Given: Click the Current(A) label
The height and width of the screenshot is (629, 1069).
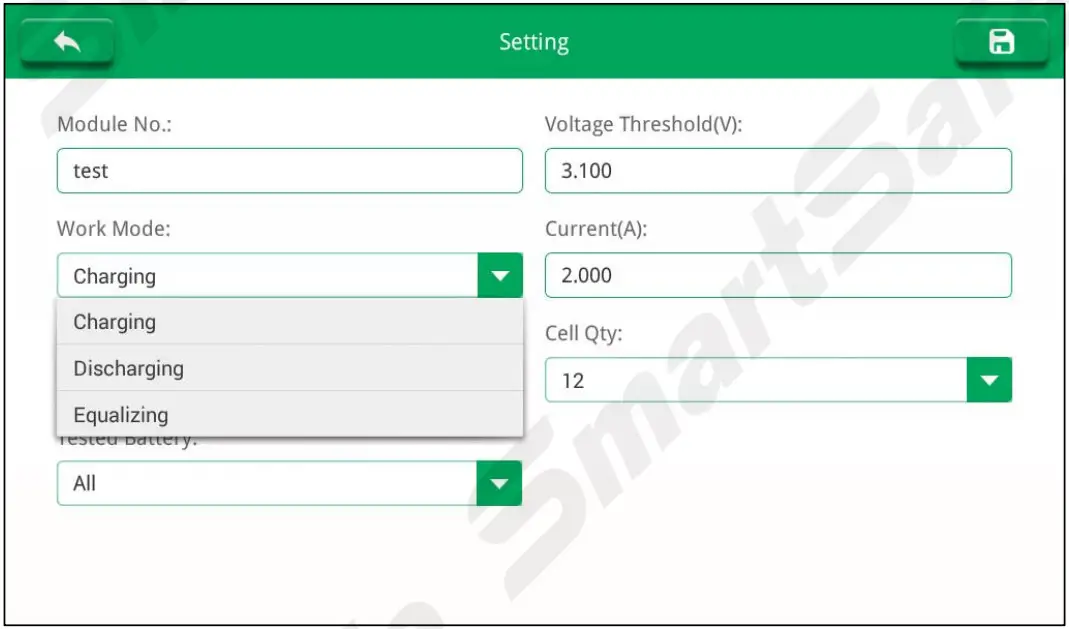Looking at the screenshot, I should 596,229.
